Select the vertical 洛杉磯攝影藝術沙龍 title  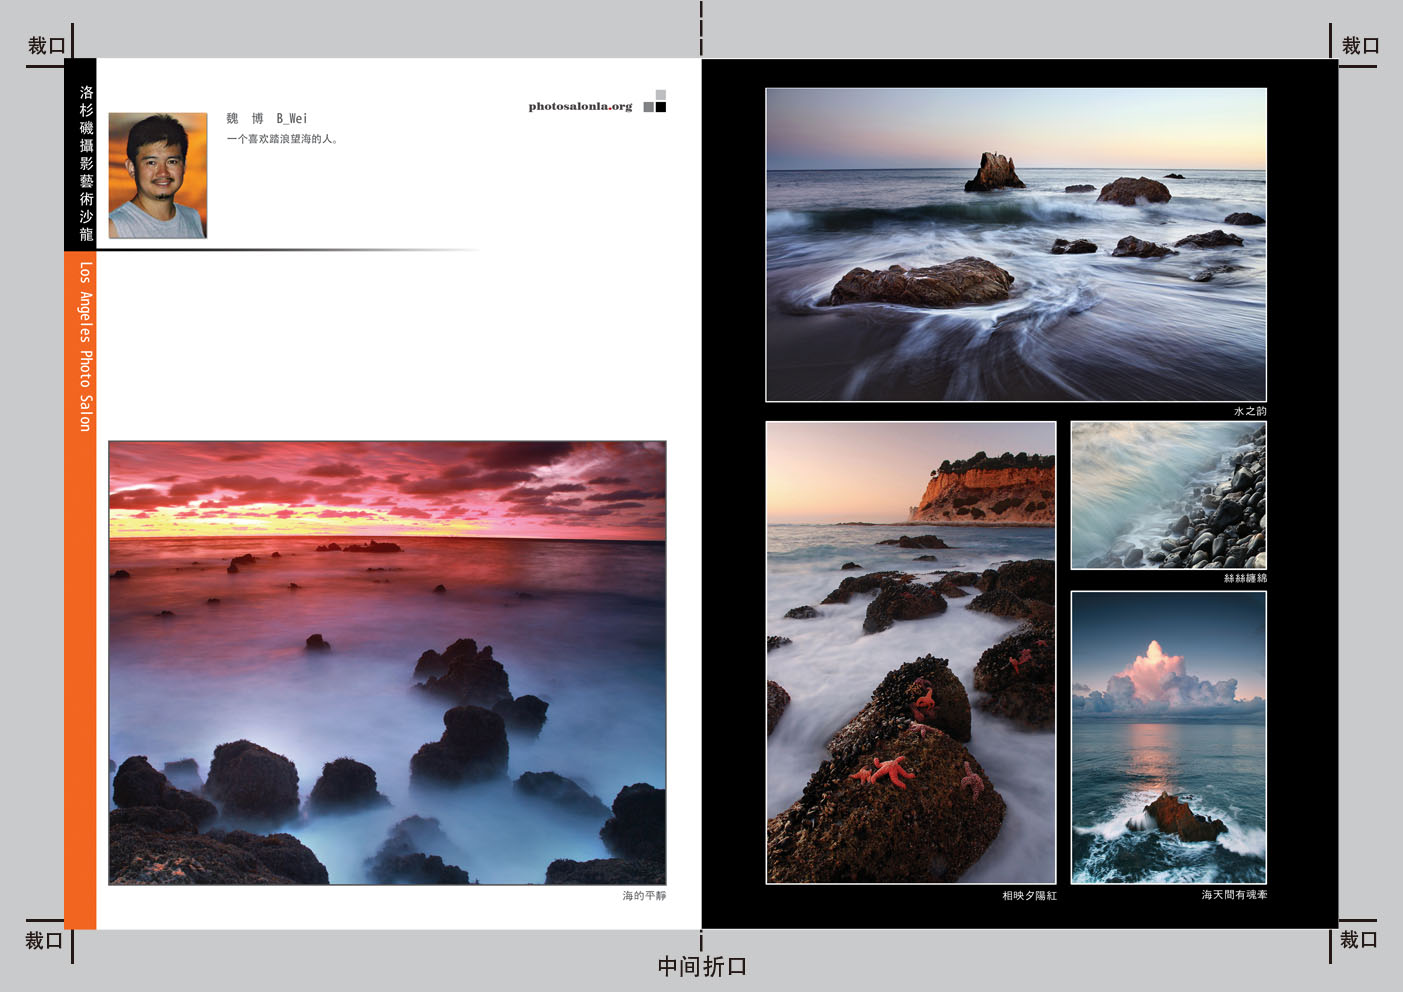click(x=86, y=163)
